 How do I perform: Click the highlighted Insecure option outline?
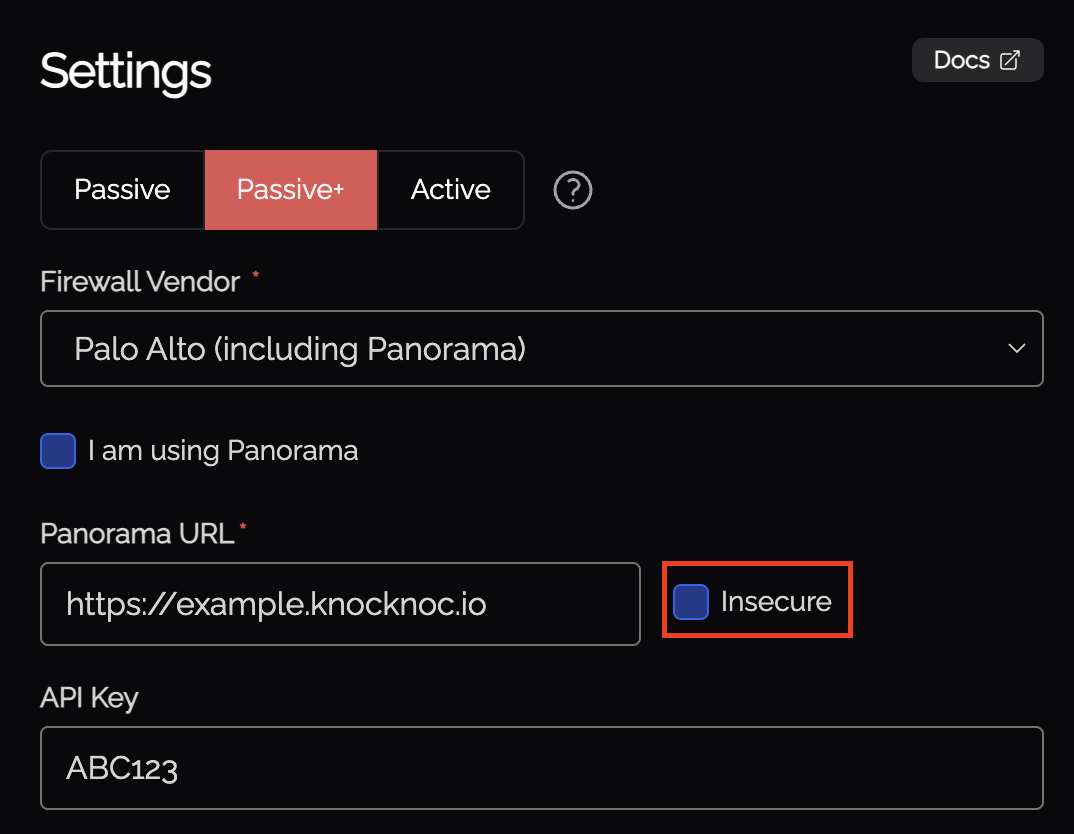(757, 600)
